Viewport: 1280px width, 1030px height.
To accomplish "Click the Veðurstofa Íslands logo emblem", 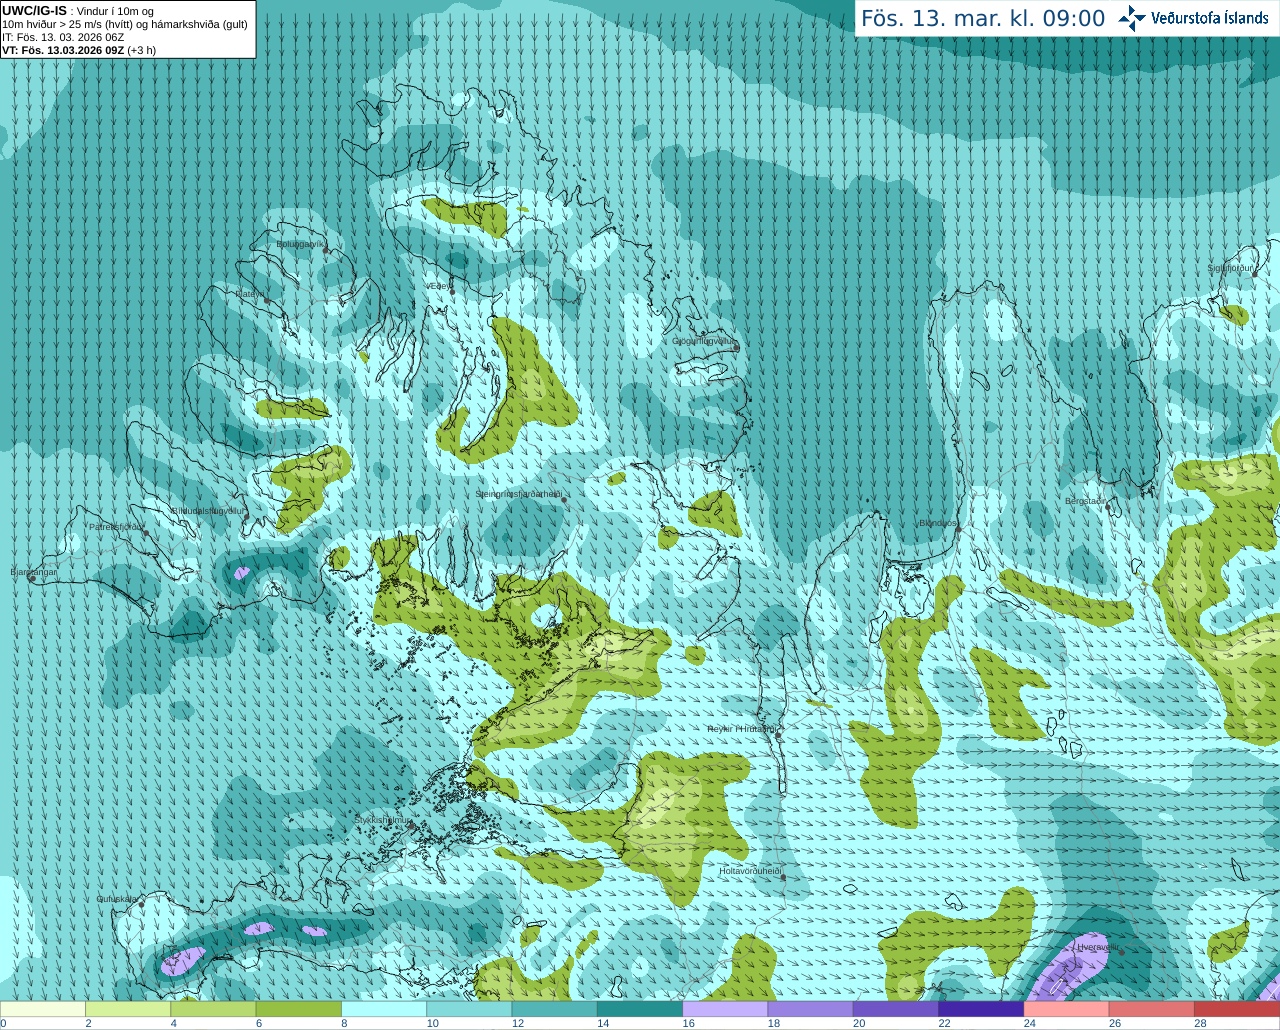I will [x=1132, y=18].
